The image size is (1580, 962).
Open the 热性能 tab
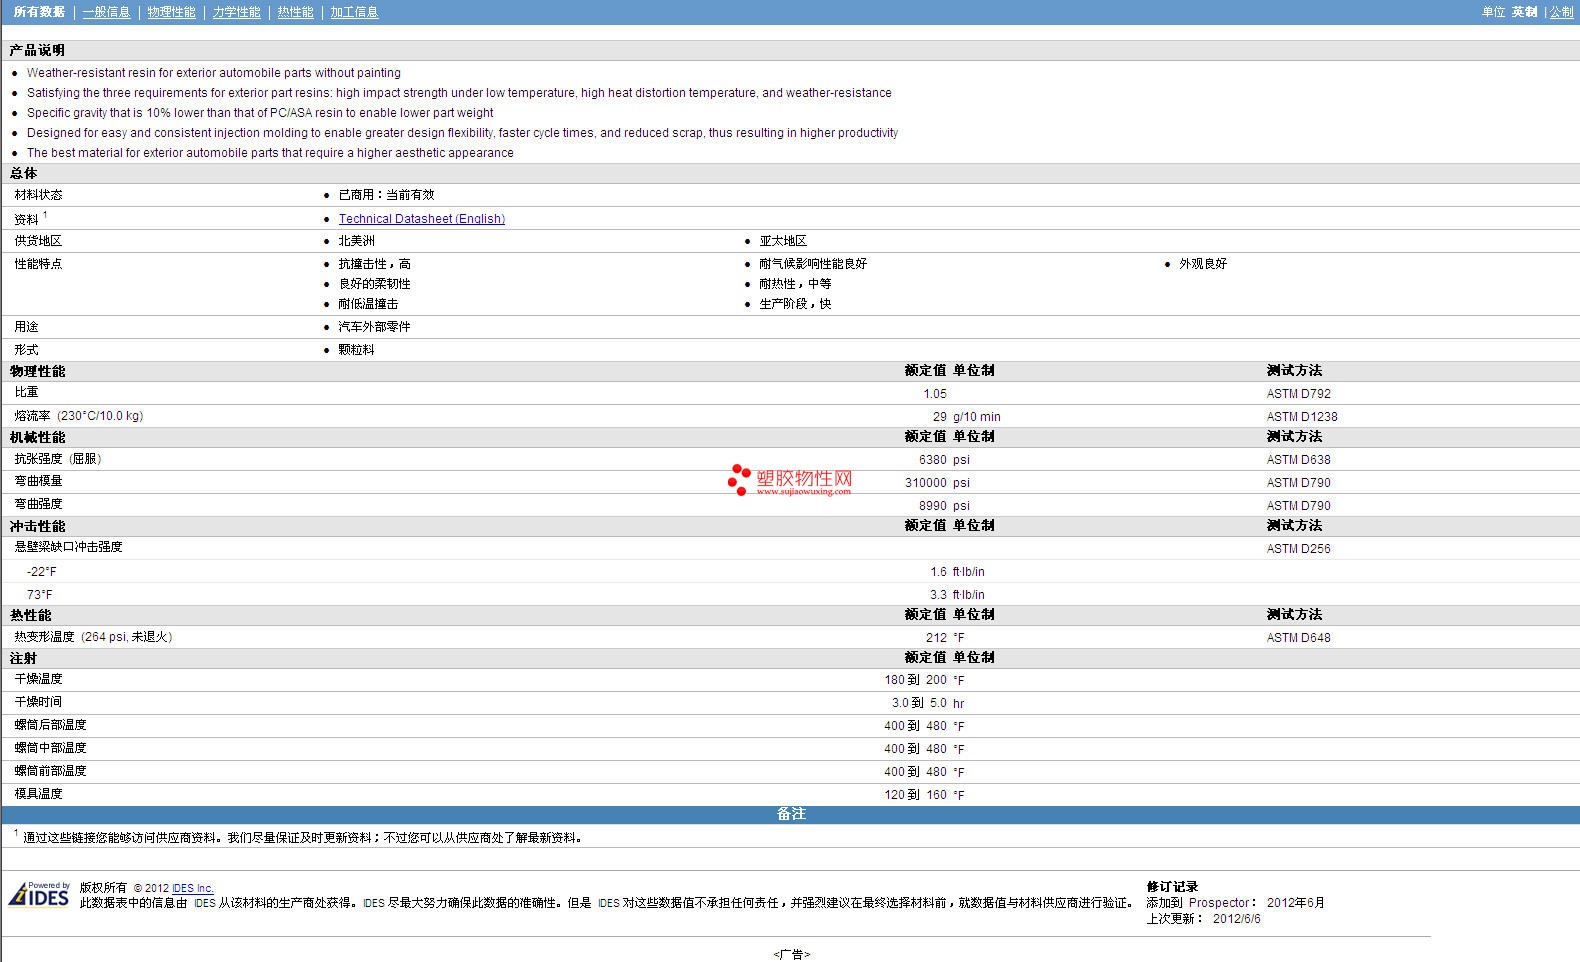click(295, 12)
